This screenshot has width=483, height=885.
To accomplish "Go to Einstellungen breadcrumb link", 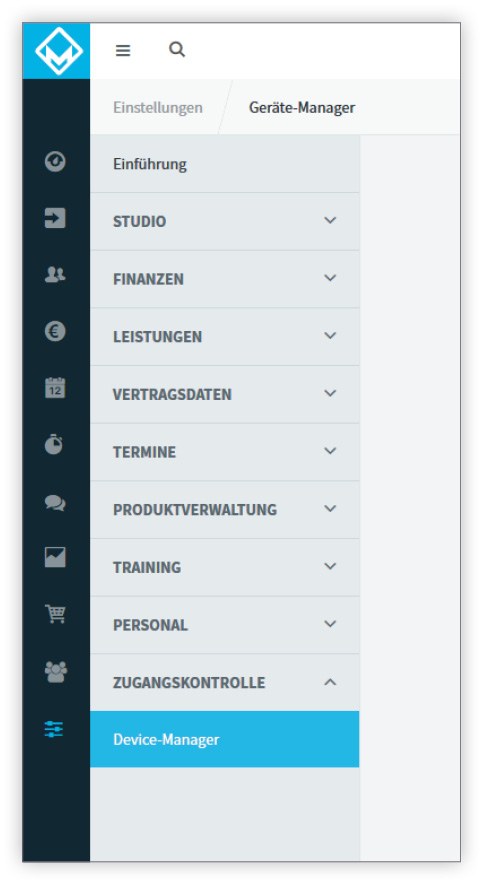I will 158,107.
